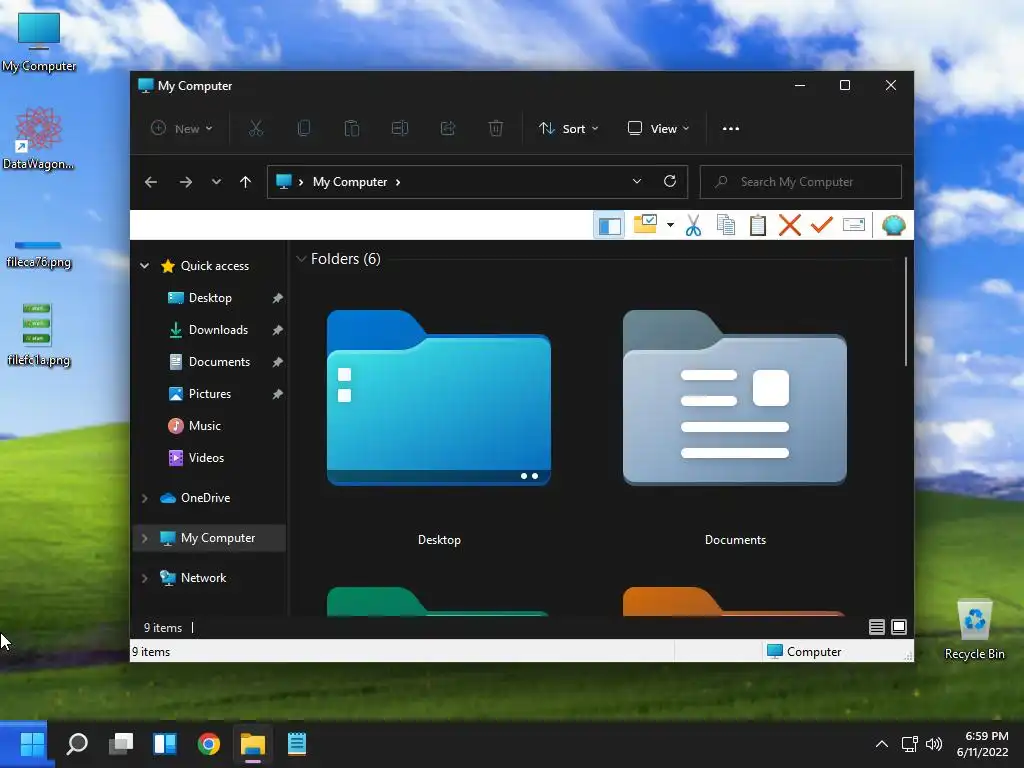Viewport: 1024px width, 768px height.
Task: Select Pictures in Quick access
Action: coord(210,394)
